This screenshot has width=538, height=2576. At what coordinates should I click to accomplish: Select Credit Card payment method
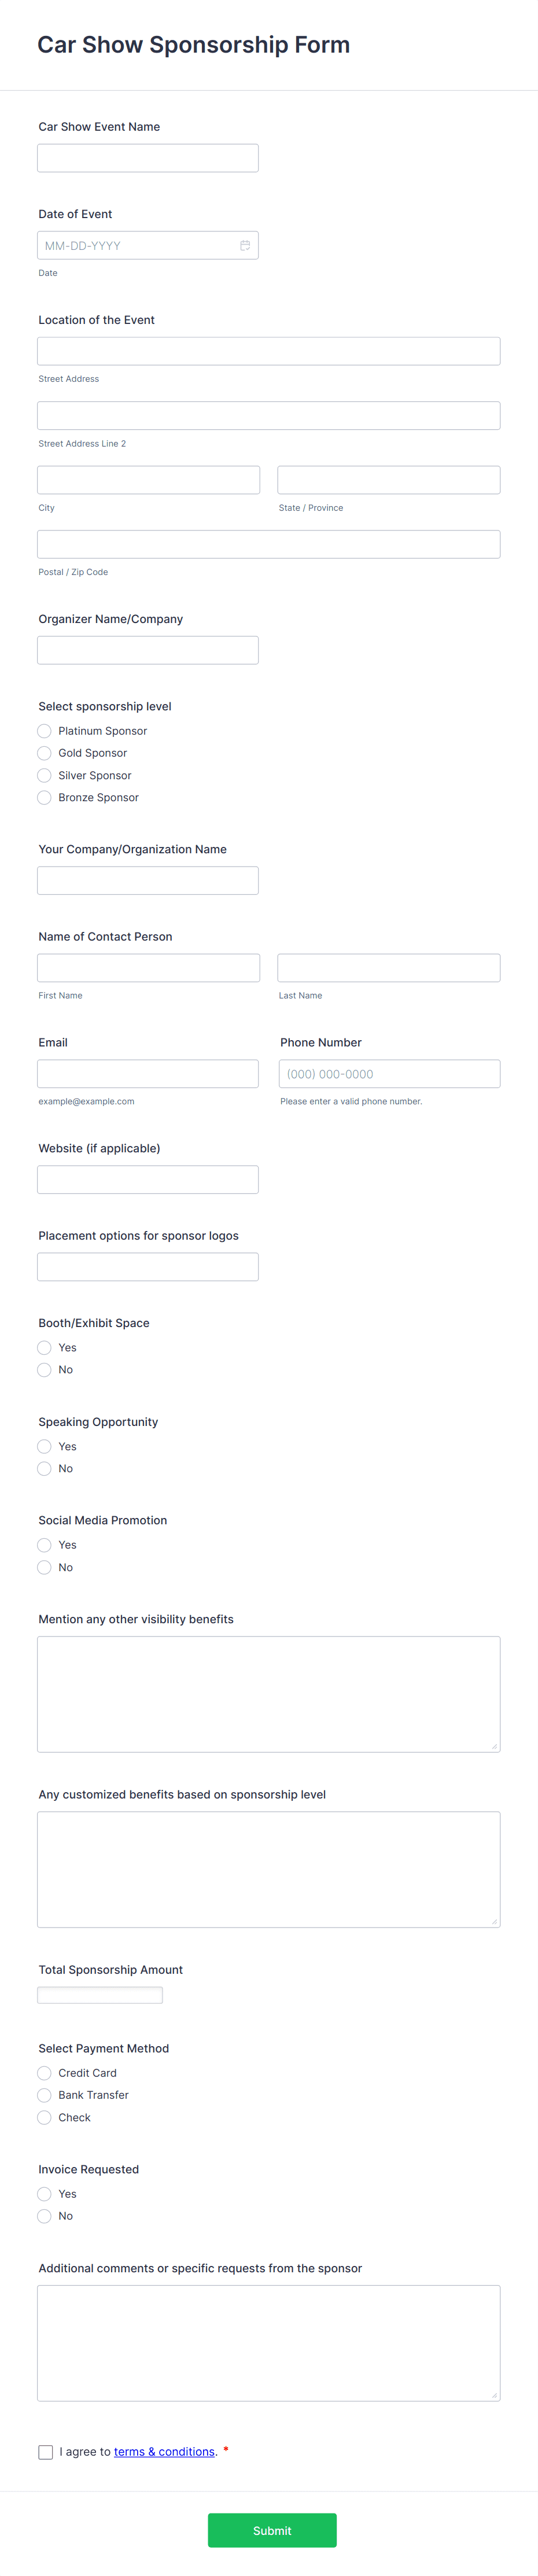(44, 2073)
